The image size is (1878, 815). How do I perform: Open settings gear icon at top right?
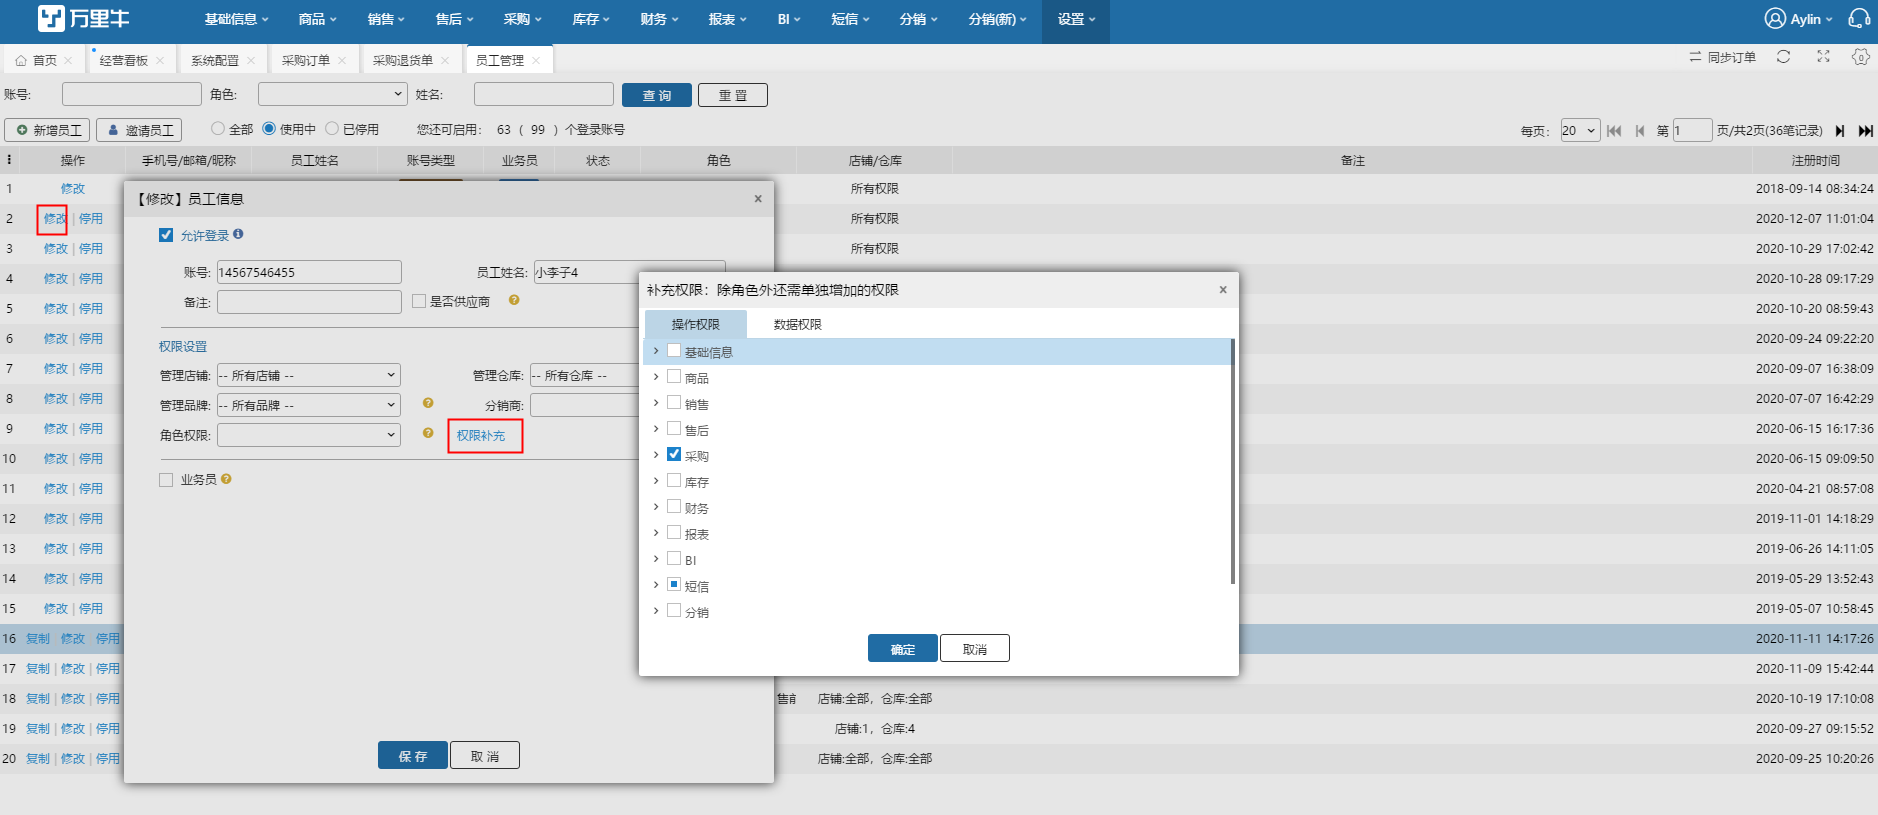pyautogui.click(x=1860, y=57)
